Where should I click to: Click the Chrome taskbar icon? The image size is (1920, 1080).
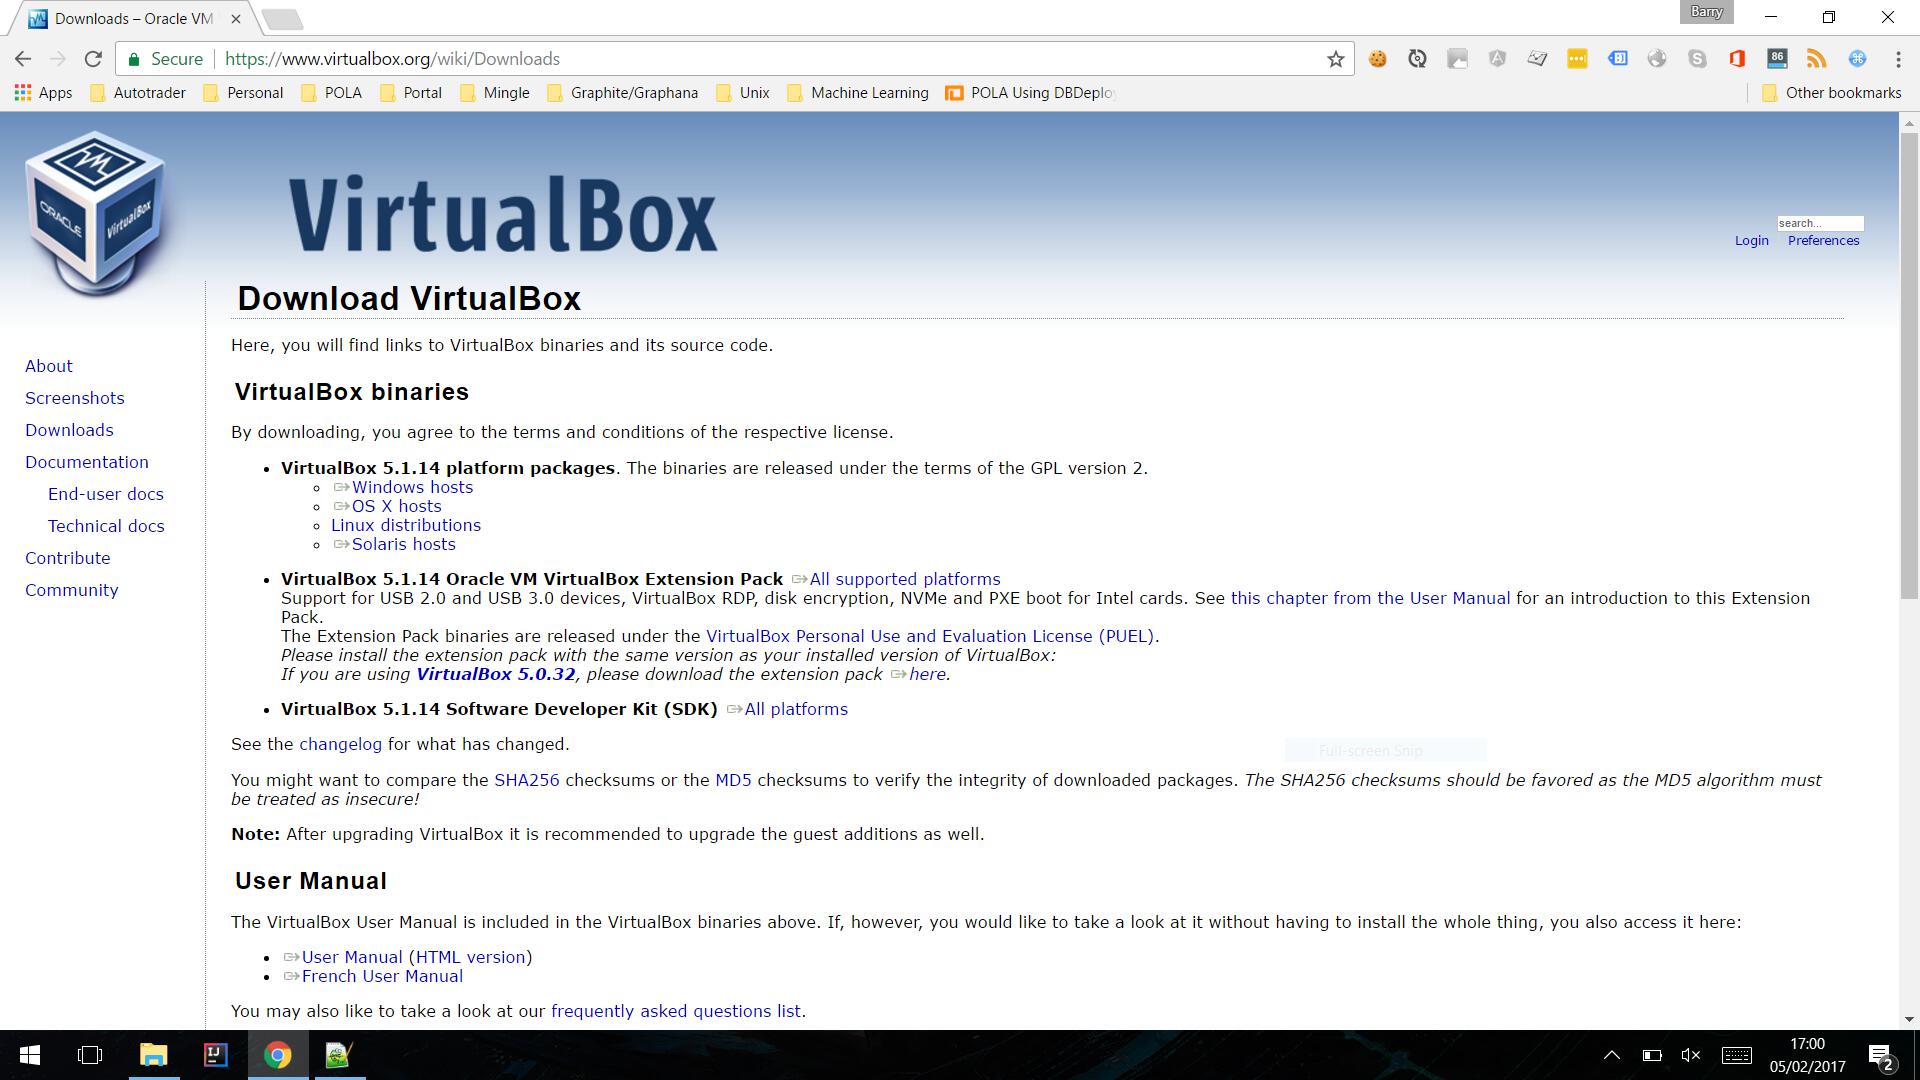tap(277, 1055)
